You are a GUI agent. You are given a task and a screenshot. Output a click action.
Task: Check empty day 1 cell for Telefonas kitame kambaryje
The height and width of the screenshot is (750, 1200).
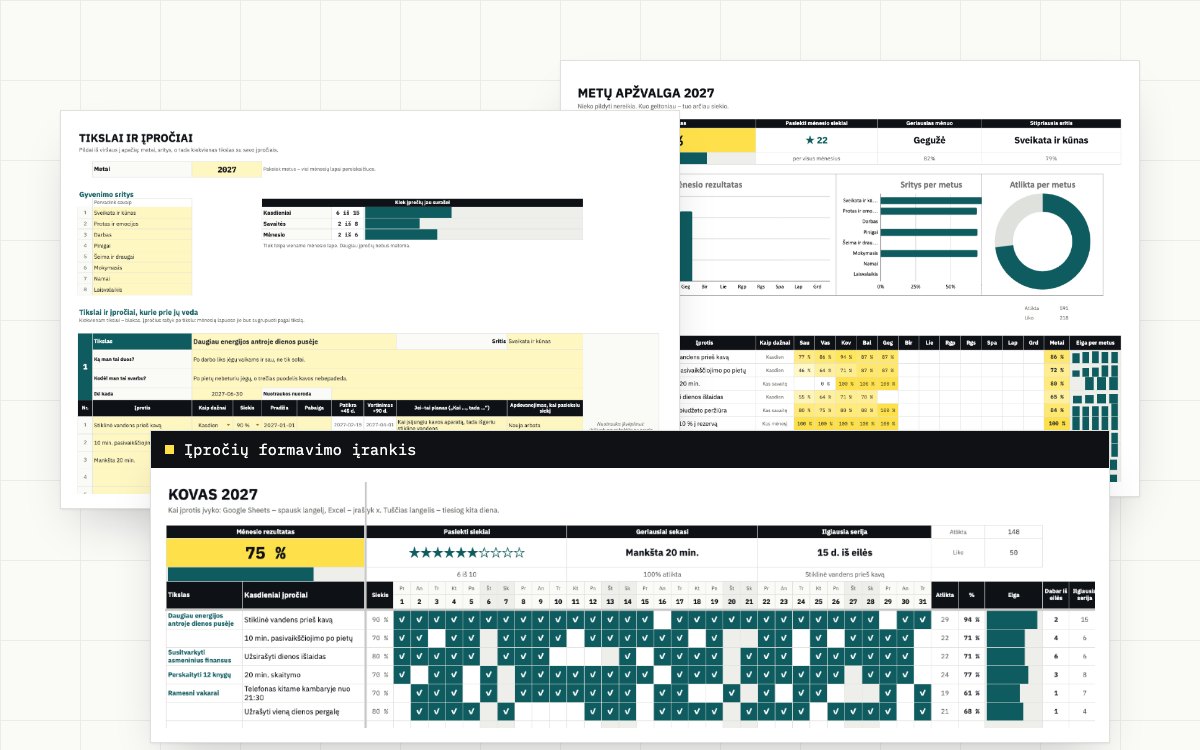pos(402,692)
